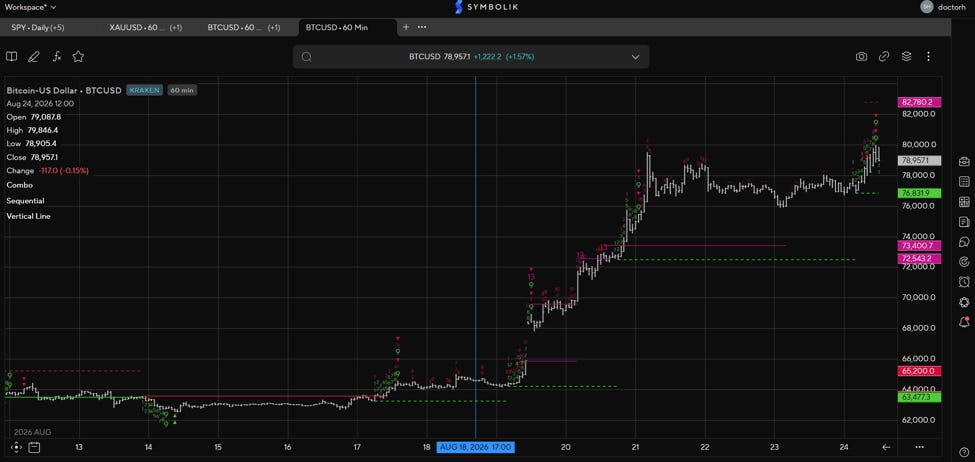Click the 72,543.2 magenta price tag

[920, 258]
